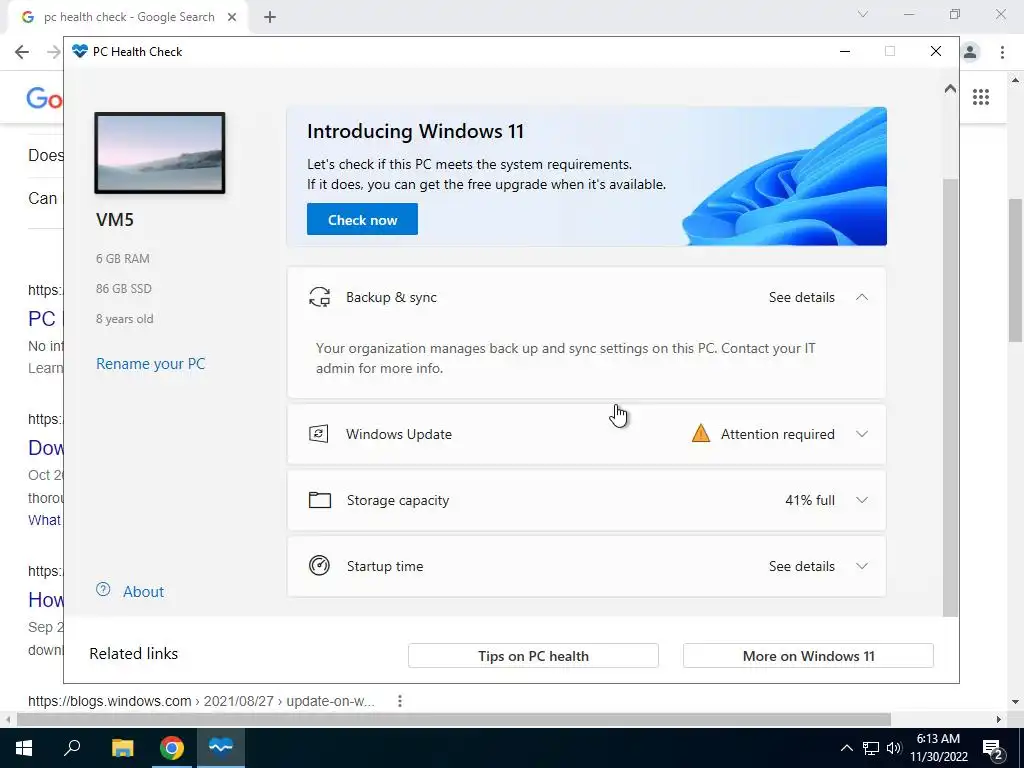
Task: Open the Google apps grid in Chrome
Action: pos(981,97)
